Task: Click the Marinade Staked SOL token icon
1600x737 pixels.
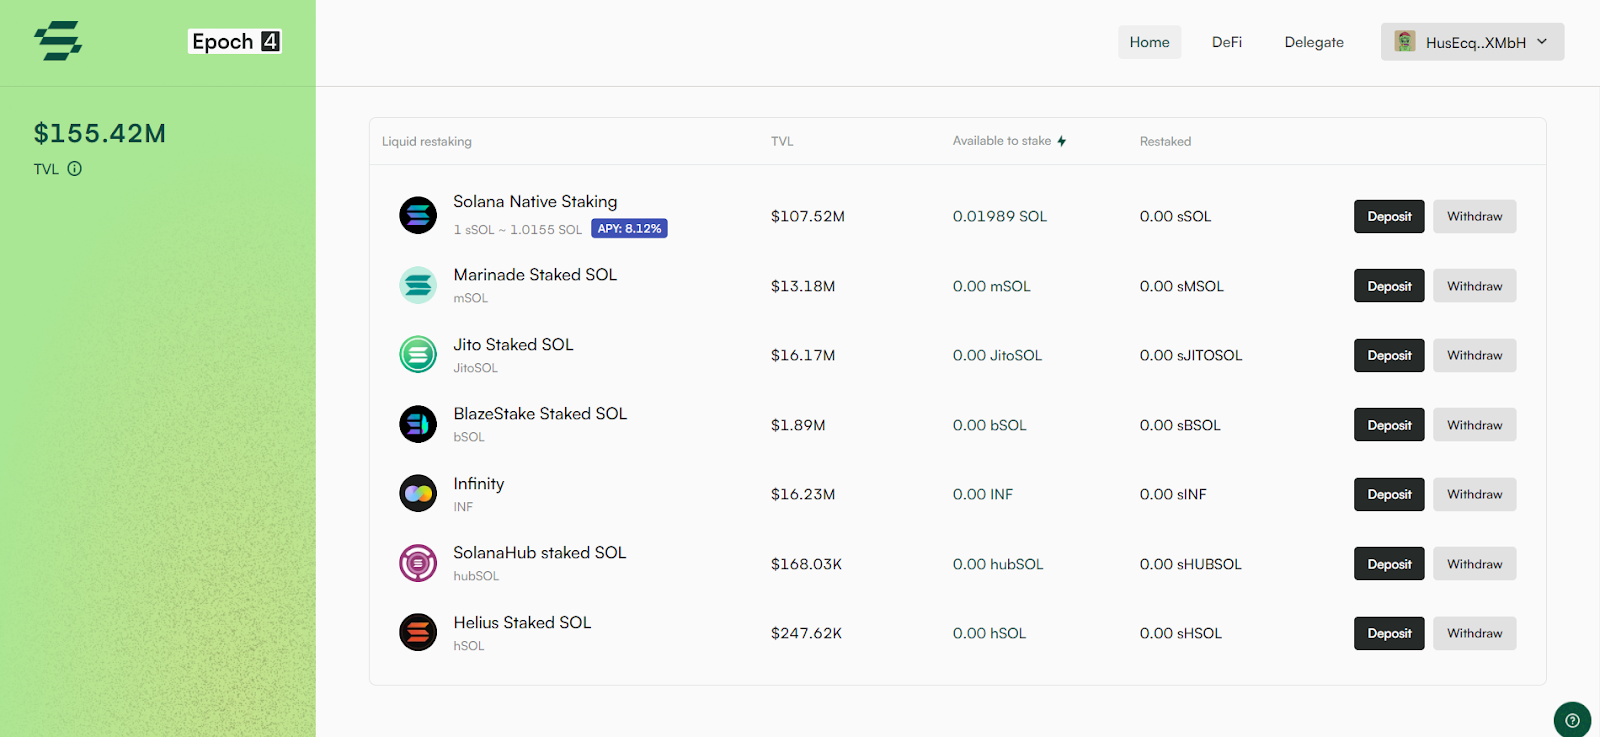Action: (418, 285)
